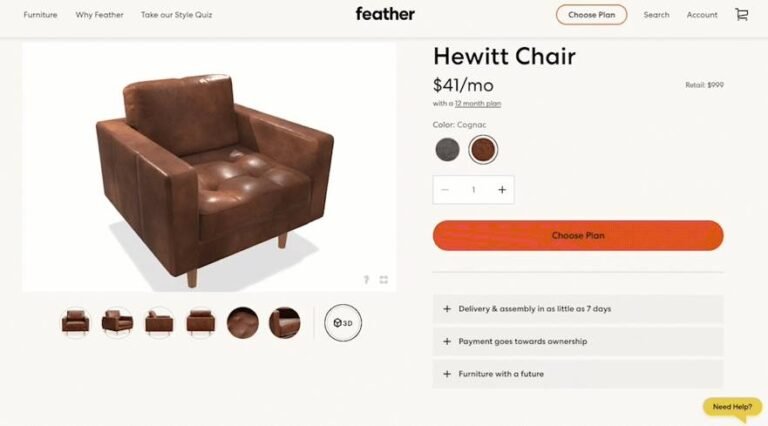The width and height of the screenshot is (768, 426).
Task: Select the Cognac color swatch
Action: coord(483,149)
